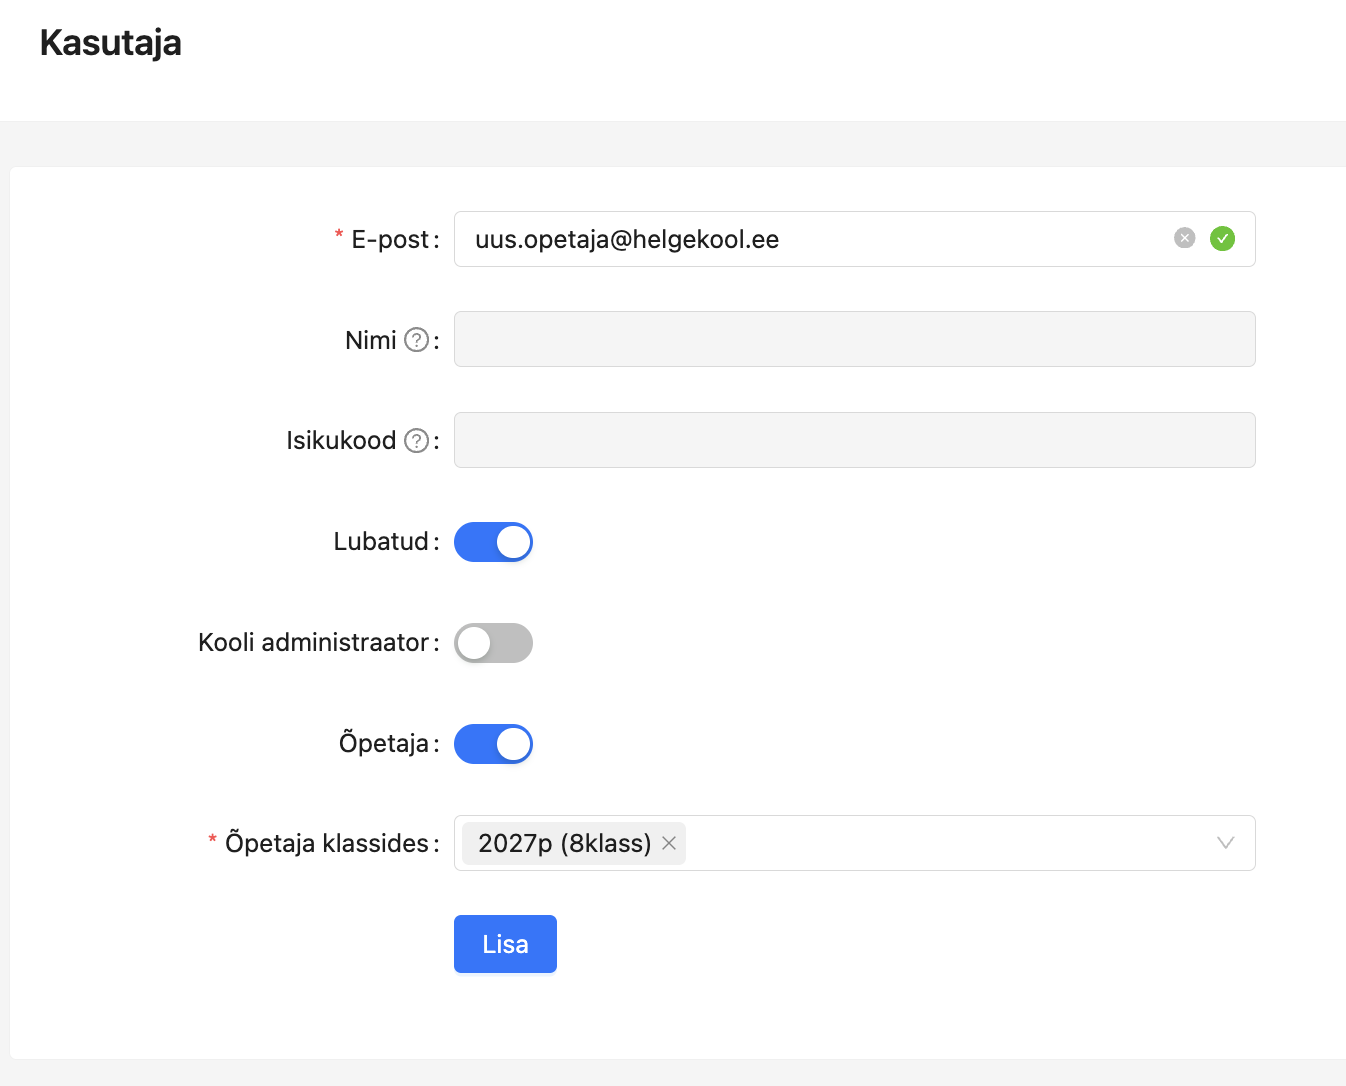This screenshot has width=1346, height=1086.
Task: Click the Lubatud label text
Action: (381, 541)
